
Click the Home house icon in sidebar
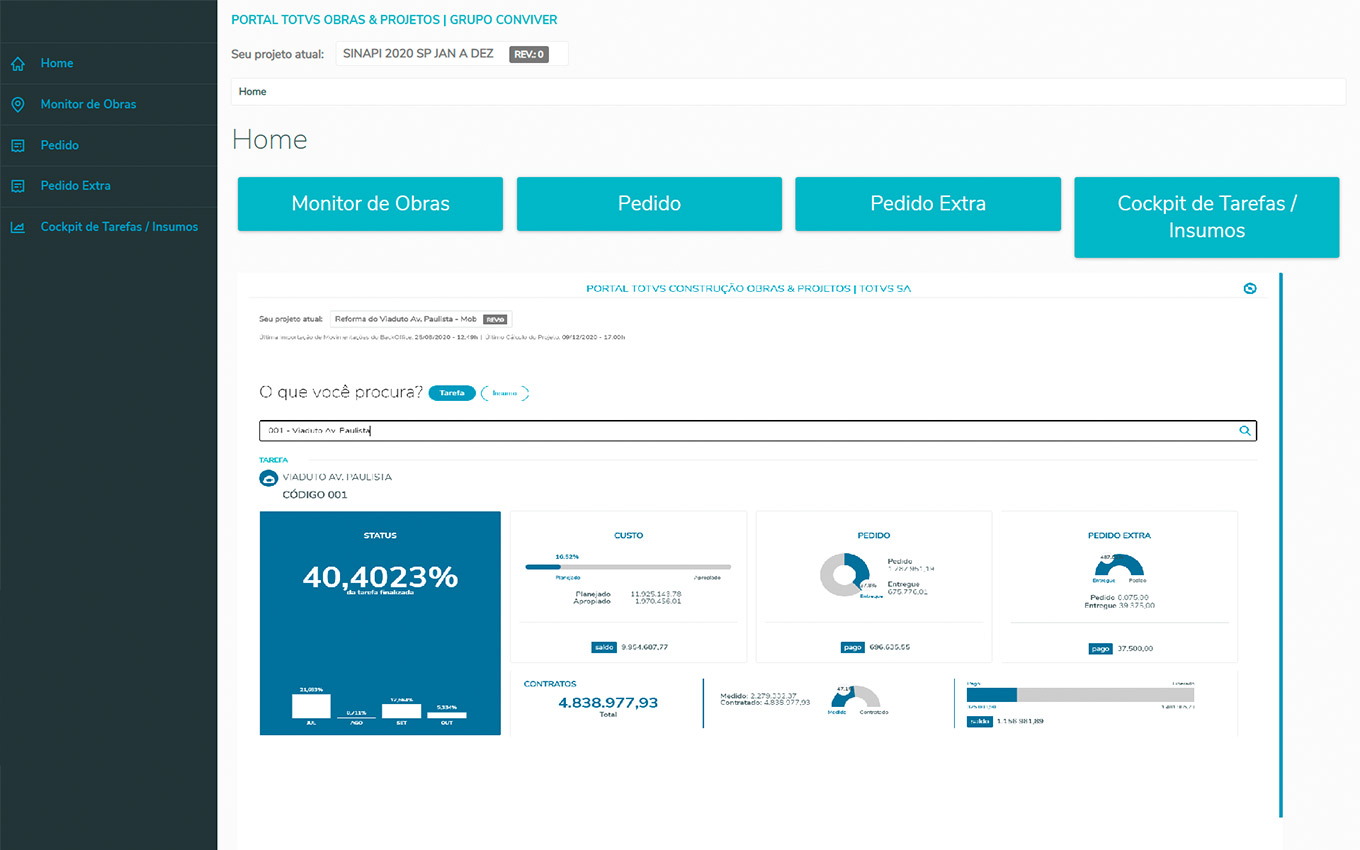pos(17,64)
